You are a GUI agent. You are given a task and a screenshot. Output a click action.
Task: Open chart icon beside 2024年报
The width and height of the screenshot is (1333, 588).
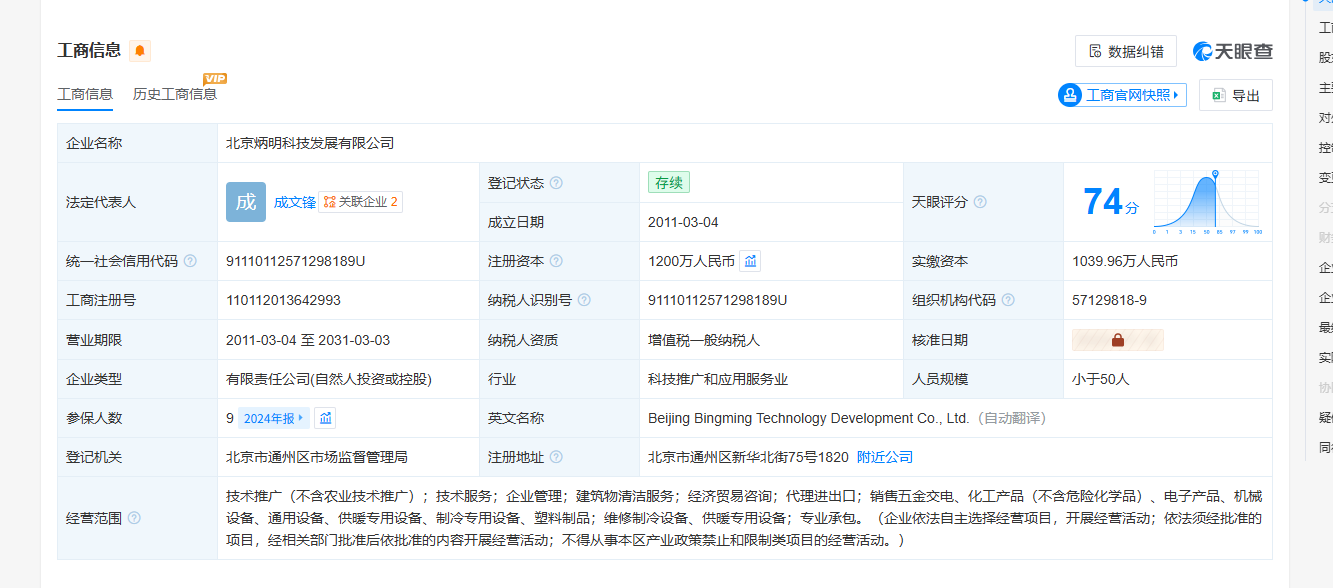325,418
